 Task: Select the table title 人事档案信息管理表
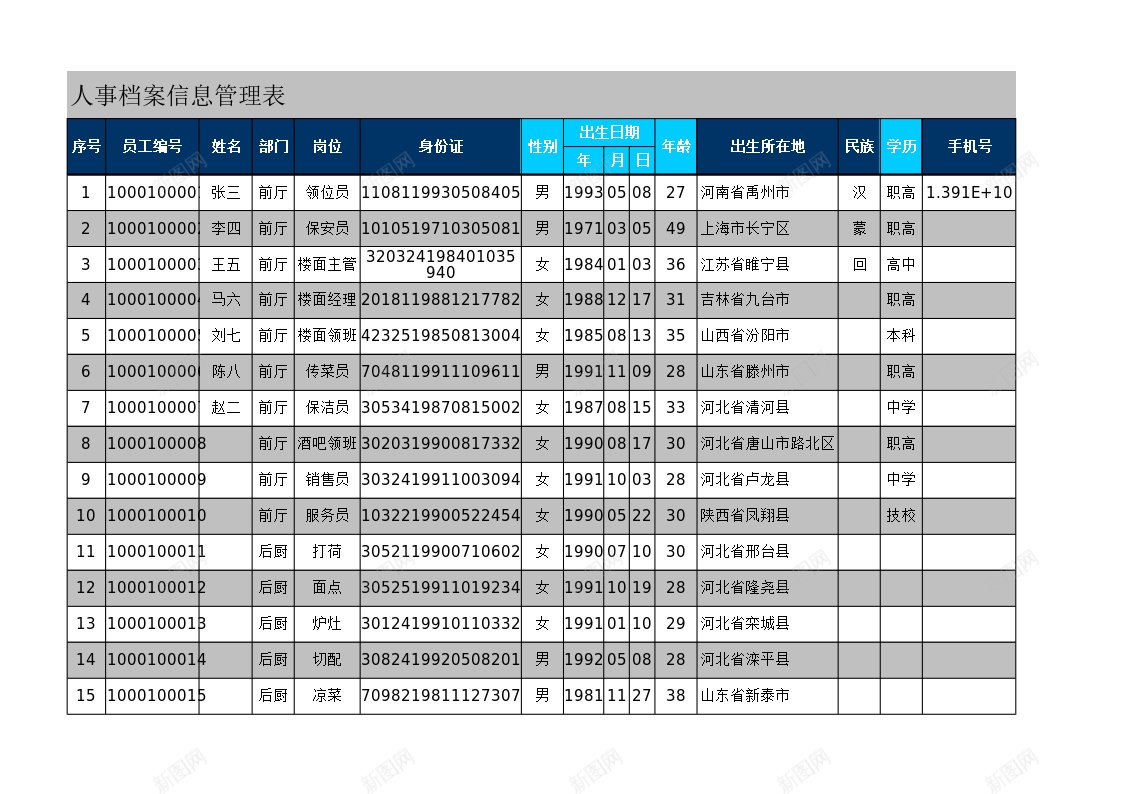[178, 96]
